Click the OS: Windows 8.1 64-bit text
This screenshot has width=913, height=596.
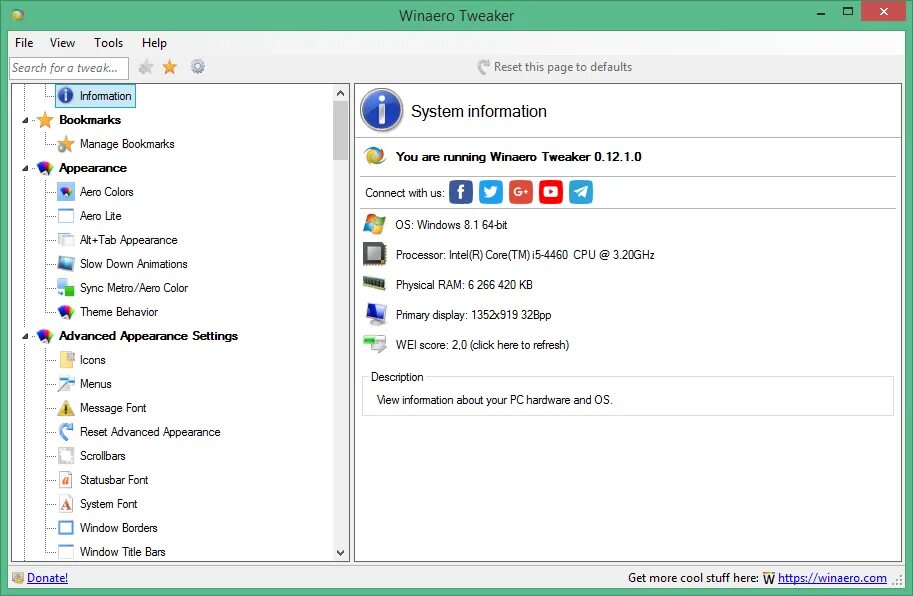click(x=451, y=225)
